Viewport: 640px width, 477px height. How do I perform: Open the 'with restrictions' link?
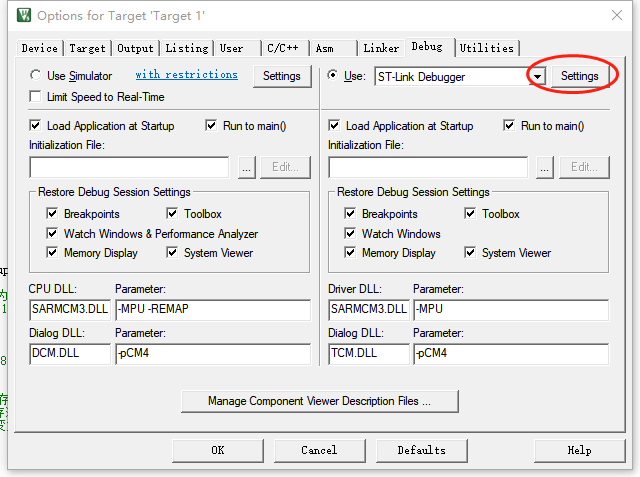click(187, 74)
